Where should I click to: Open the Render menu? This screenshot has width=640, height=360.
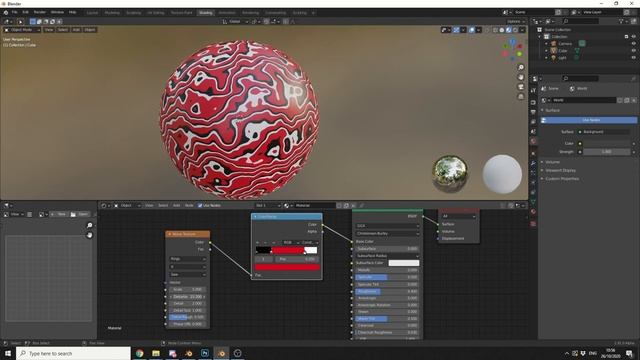pos(40,12)
